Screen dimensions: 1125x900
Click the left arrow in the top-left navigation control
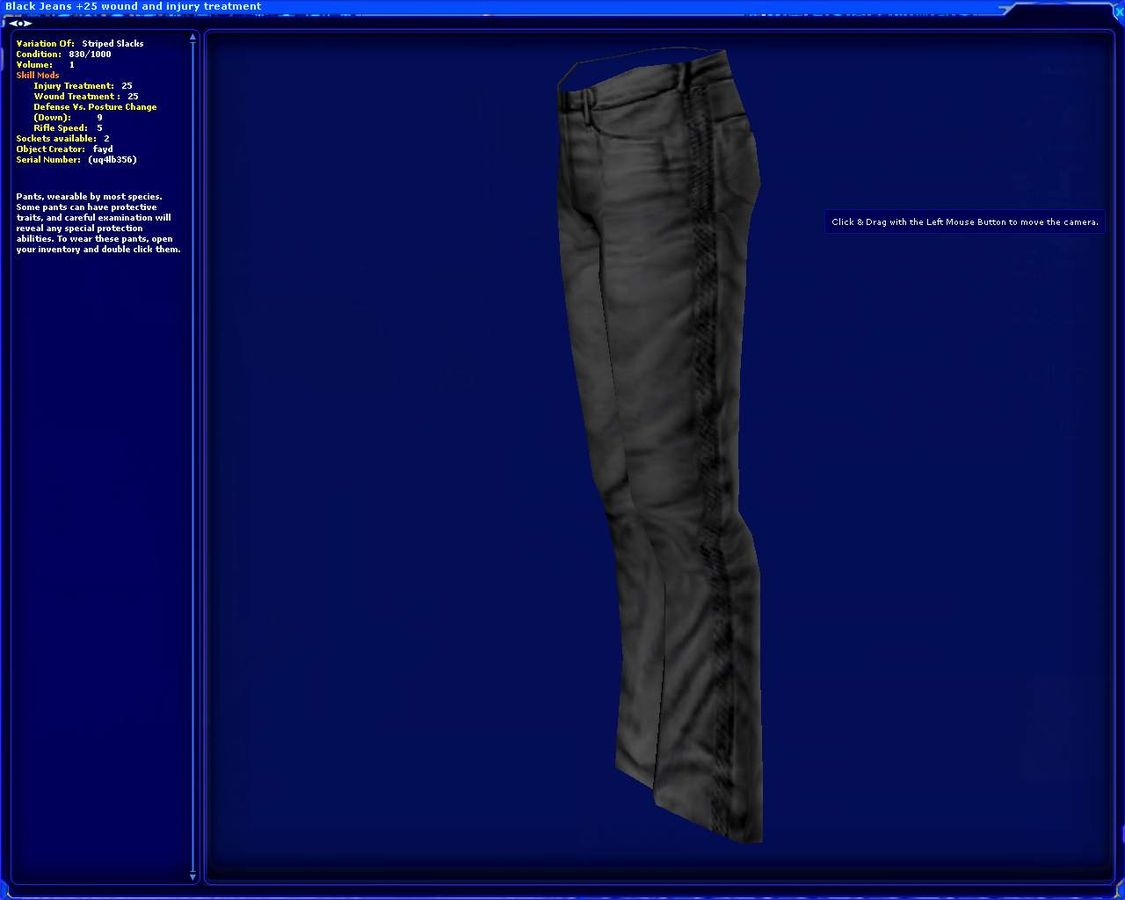(x=13, y=23)
